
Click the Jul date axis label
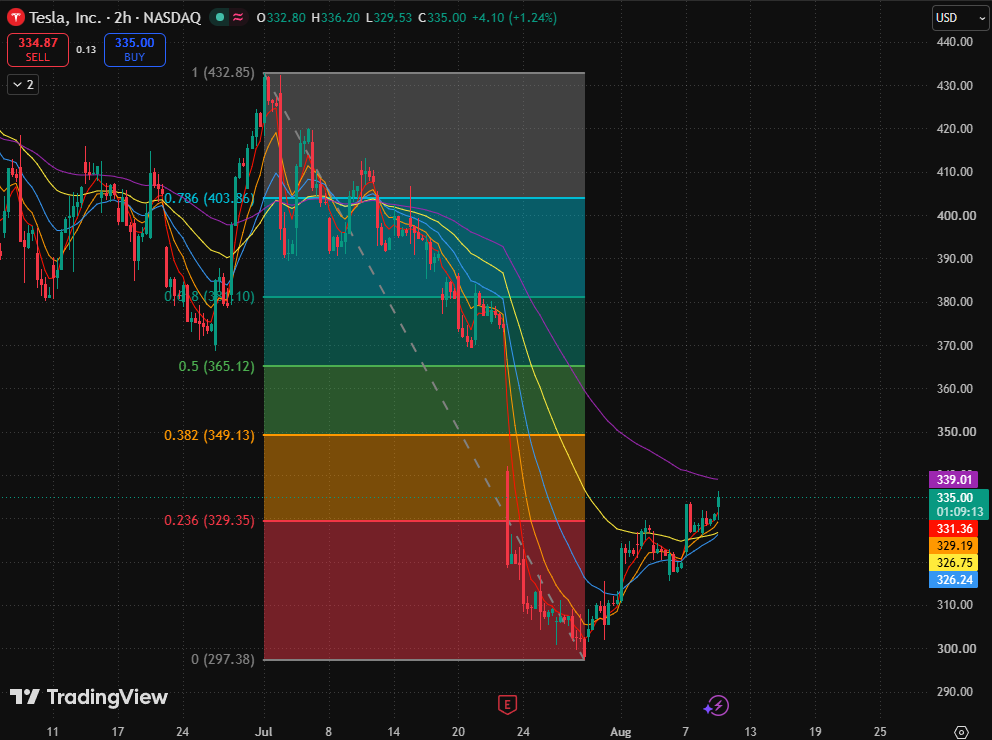click(264, 732)
